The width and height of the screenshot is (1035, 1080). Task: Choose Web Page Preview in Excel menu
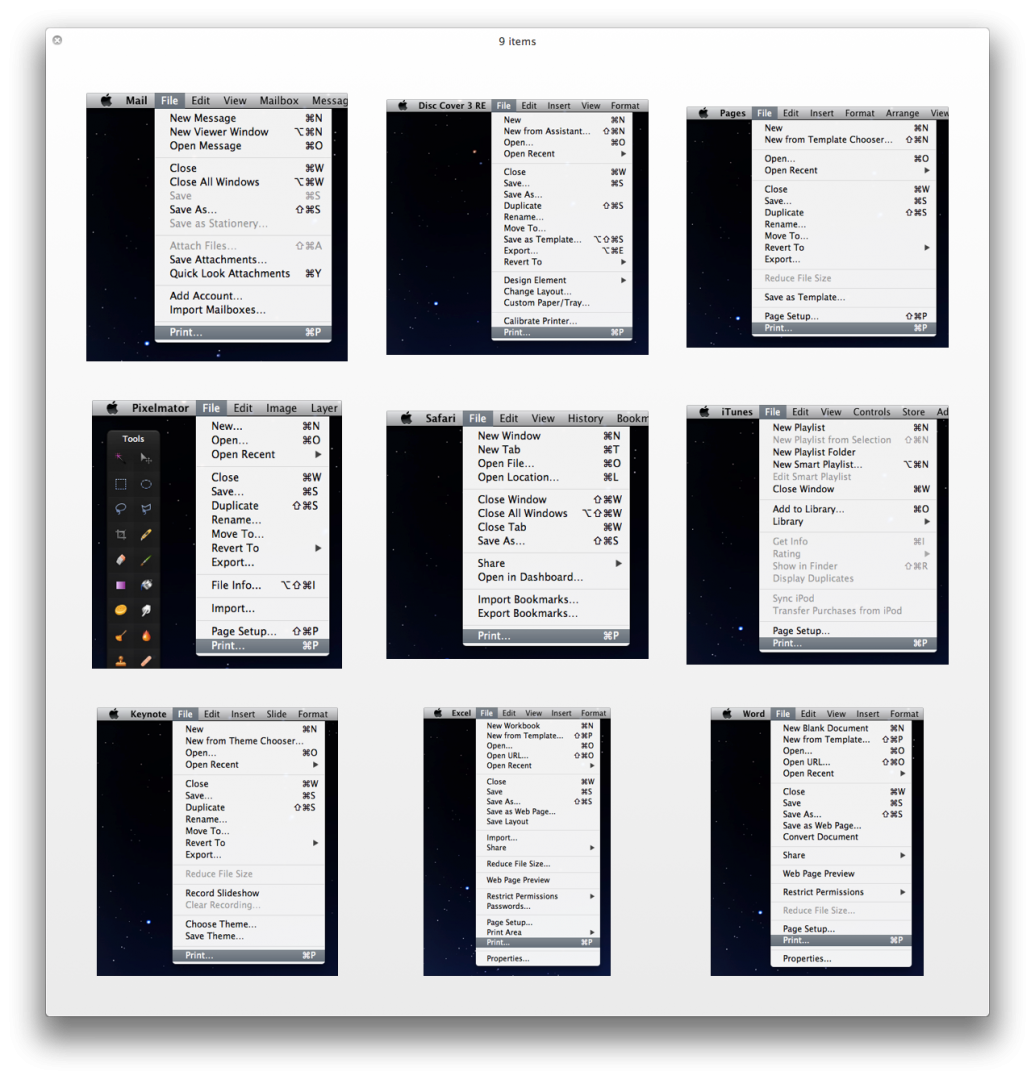538,880
